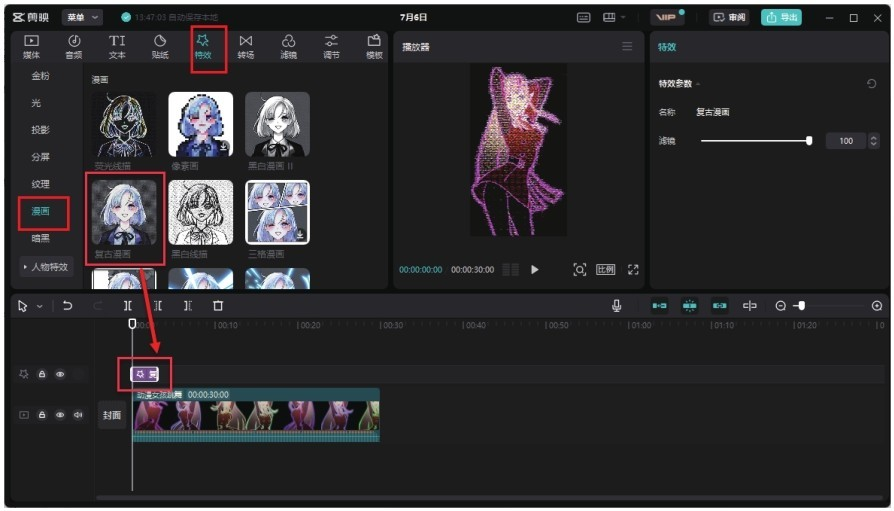Zoom in the timeline
This screenshot has height=511, width=894.
coord(877,306)
